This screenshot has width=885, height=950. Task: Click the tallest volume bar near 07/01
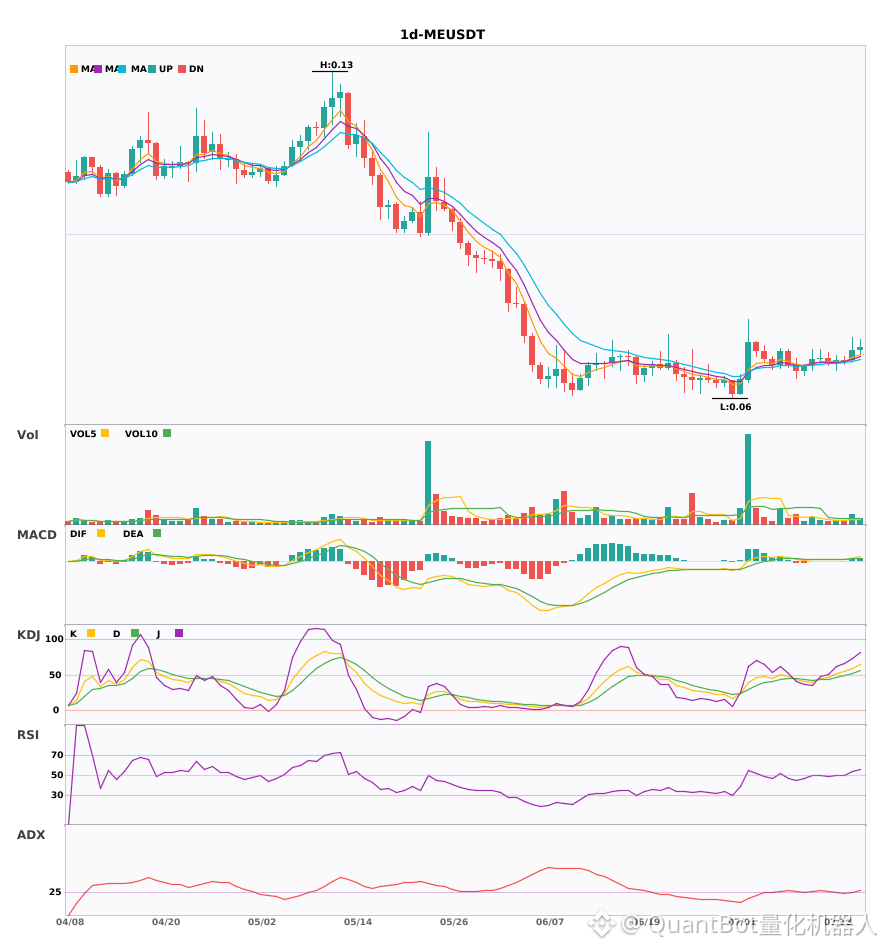pos(748,479)
